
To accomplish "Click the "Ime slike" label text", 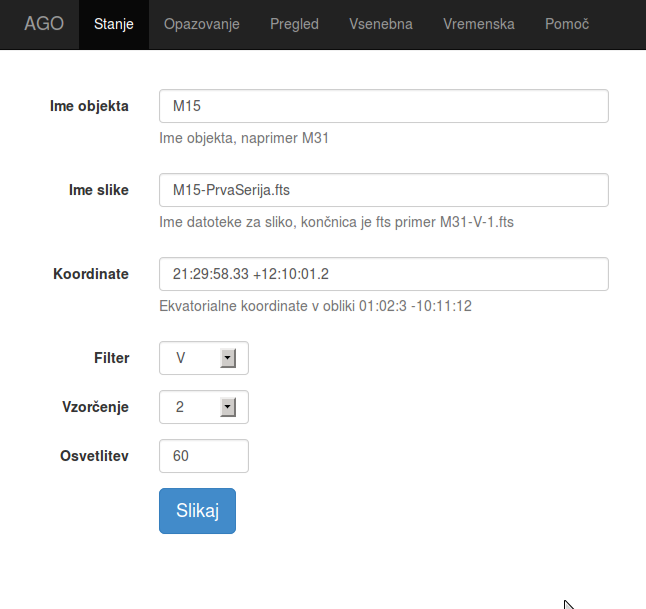I will 98,190.
